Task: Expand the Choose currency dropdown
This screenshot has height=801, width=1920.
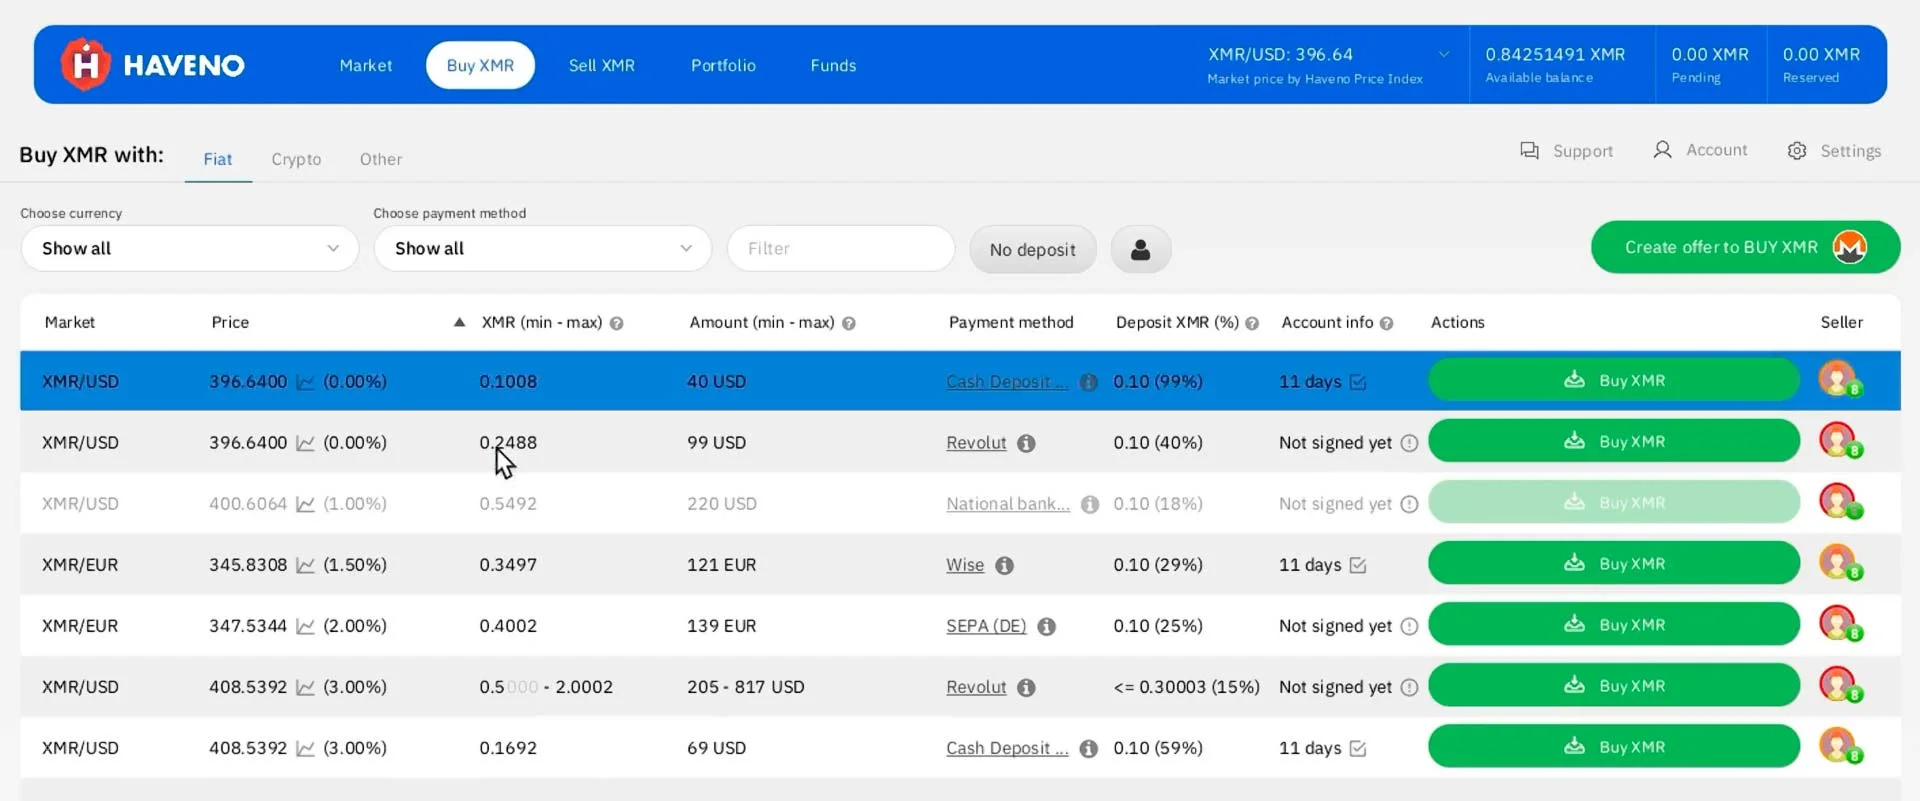Action: click(x=190, y=248)
